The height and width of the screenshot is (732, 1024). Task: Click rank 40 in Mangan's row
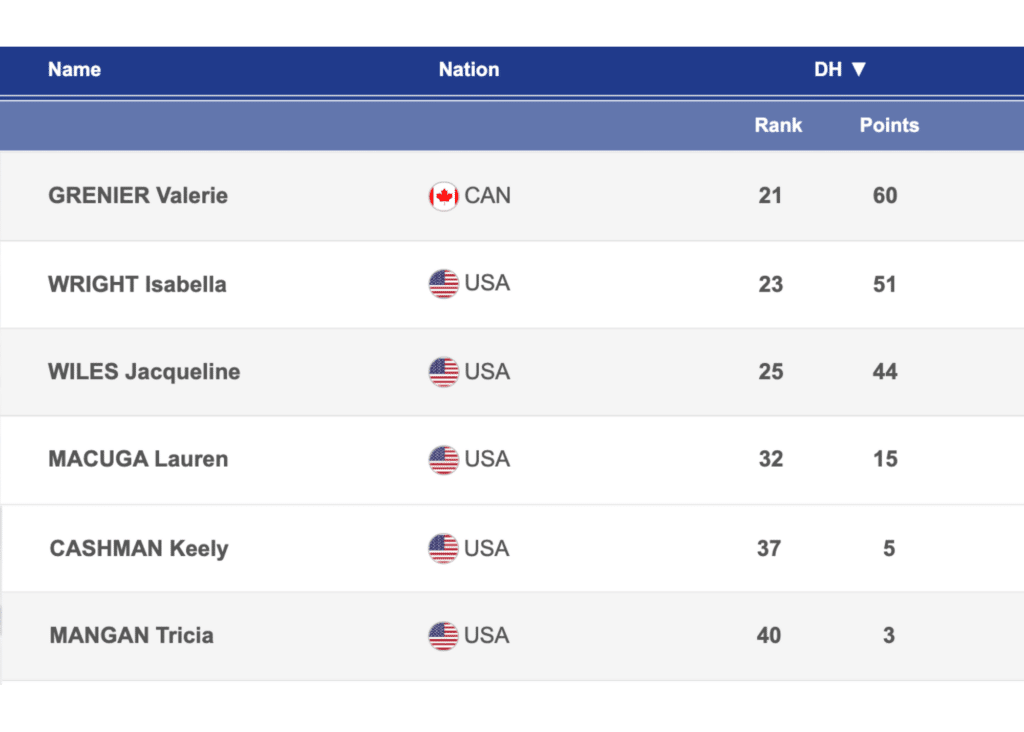pos(769,636)
